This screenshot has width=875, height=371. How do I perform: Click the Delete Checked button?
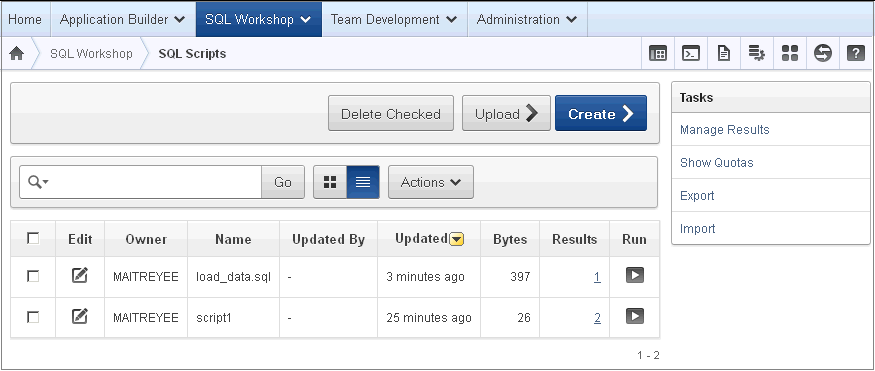[x=391, y=113]
